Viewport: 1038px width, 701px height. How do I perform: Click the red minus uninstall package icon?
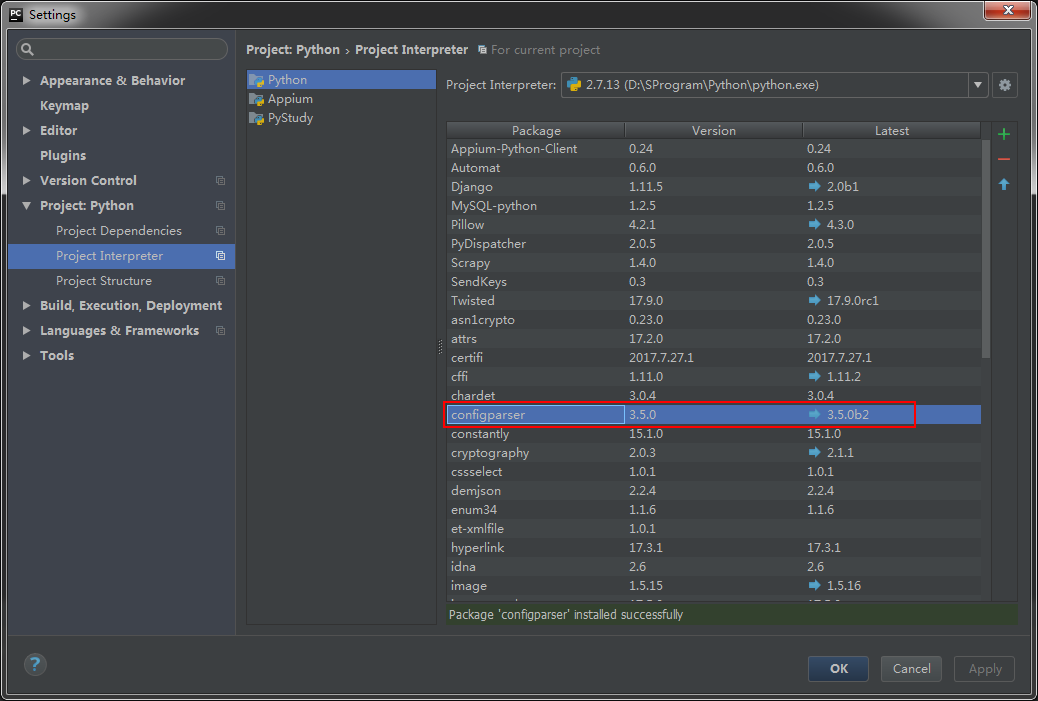[1004, 159]
